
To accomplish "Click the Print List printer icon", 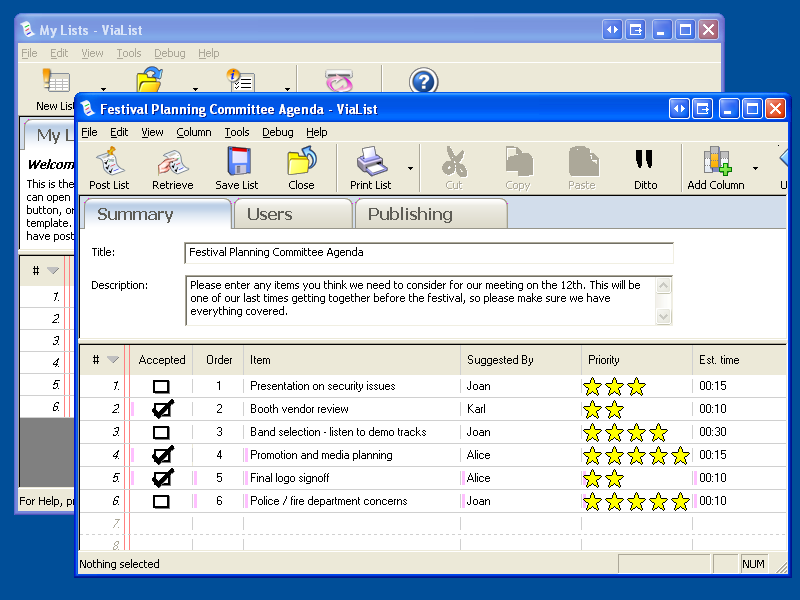I will click(x=371, y=161).
